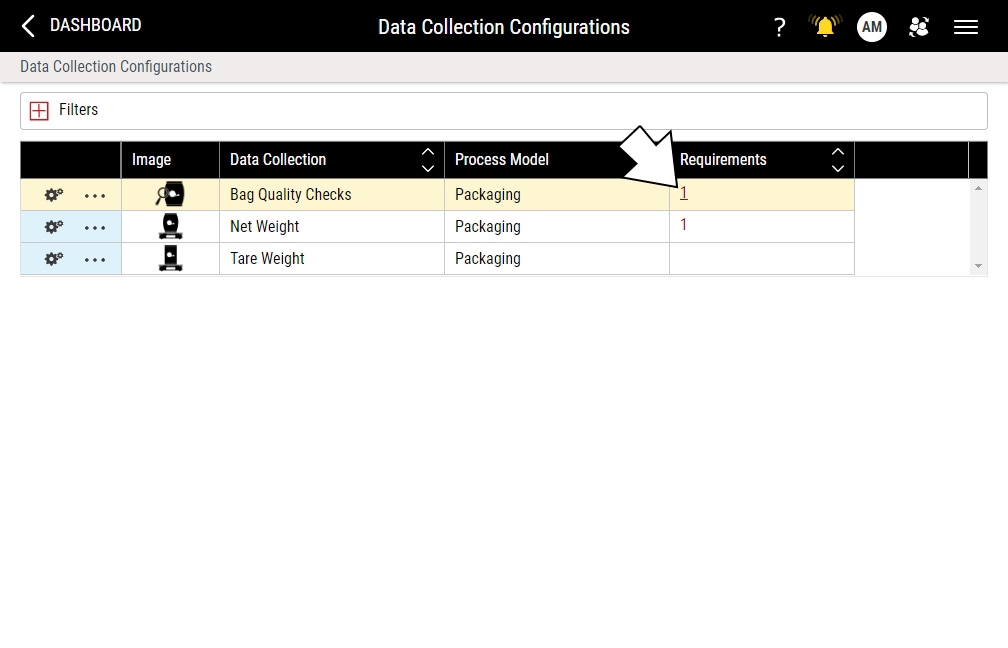Sort by Data Collection column
1008x648 pixels.
point(428,160)
